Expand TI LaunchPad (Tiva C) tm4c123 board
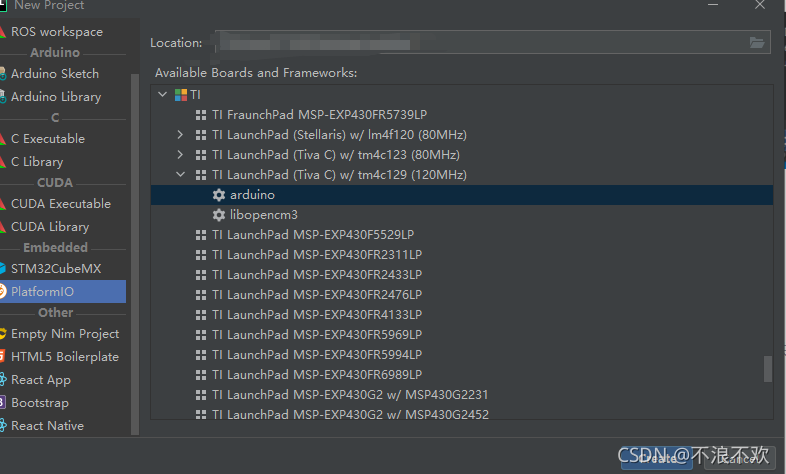Image resolution: width=786 pixels, height=474 pixels. click(x=180, y=154)
